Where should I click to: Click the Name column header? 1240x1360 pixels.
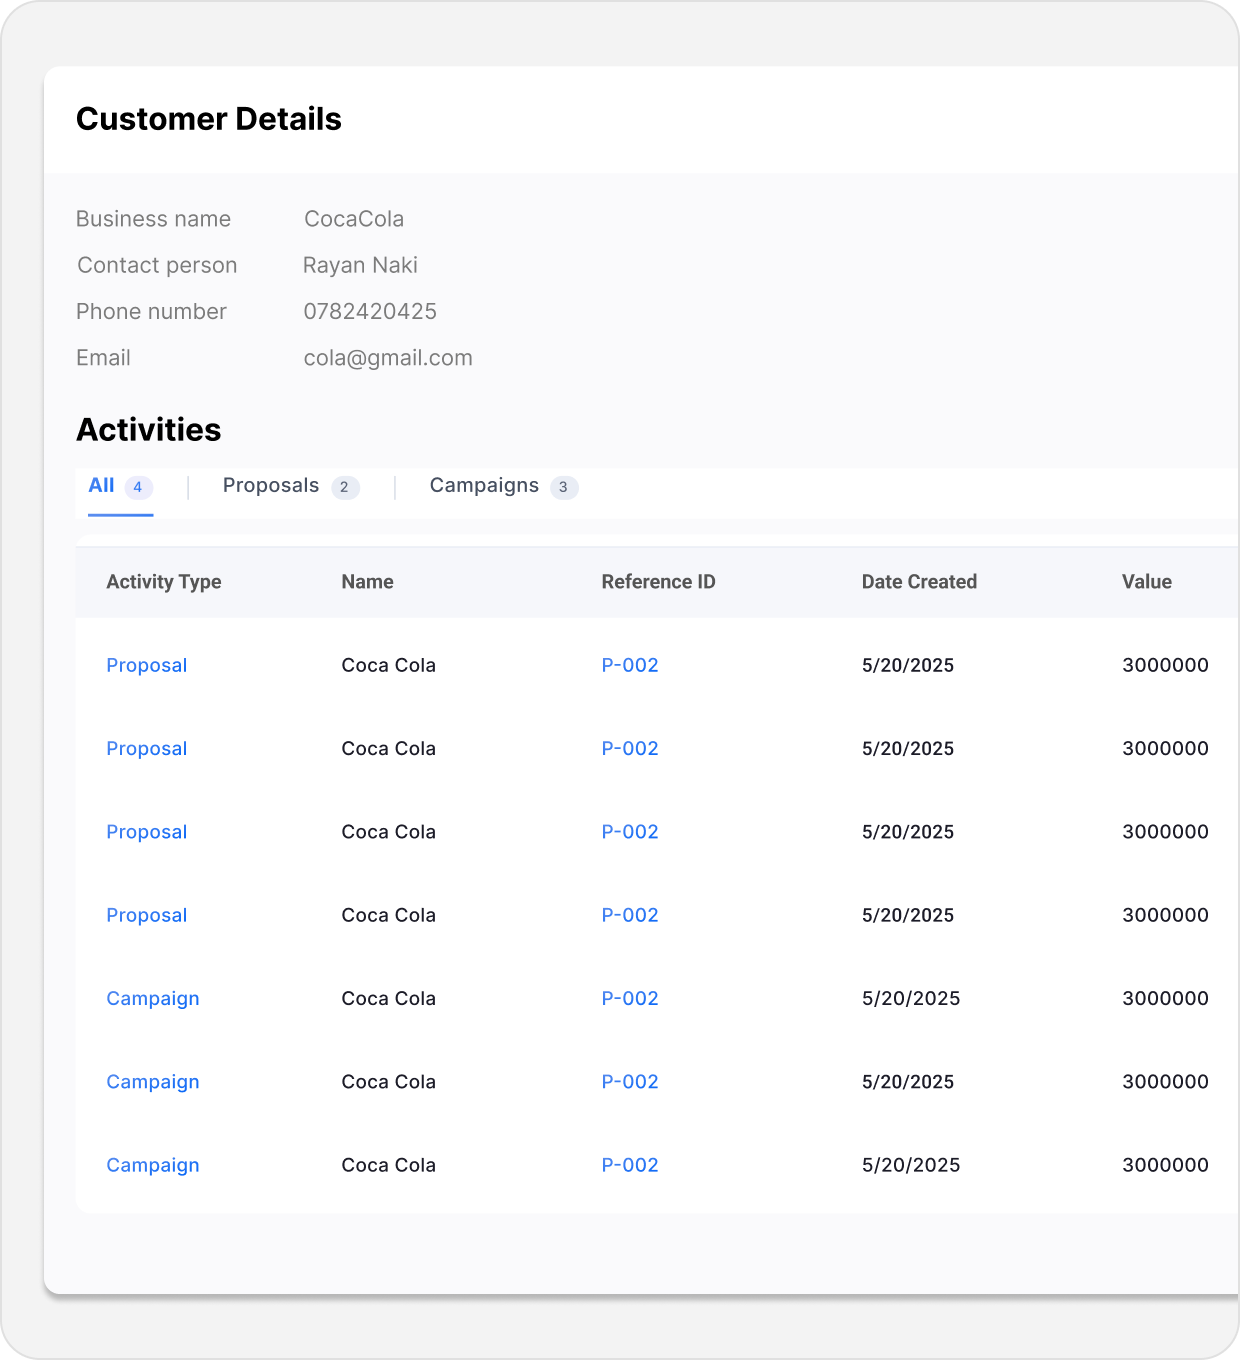(367, 582)
